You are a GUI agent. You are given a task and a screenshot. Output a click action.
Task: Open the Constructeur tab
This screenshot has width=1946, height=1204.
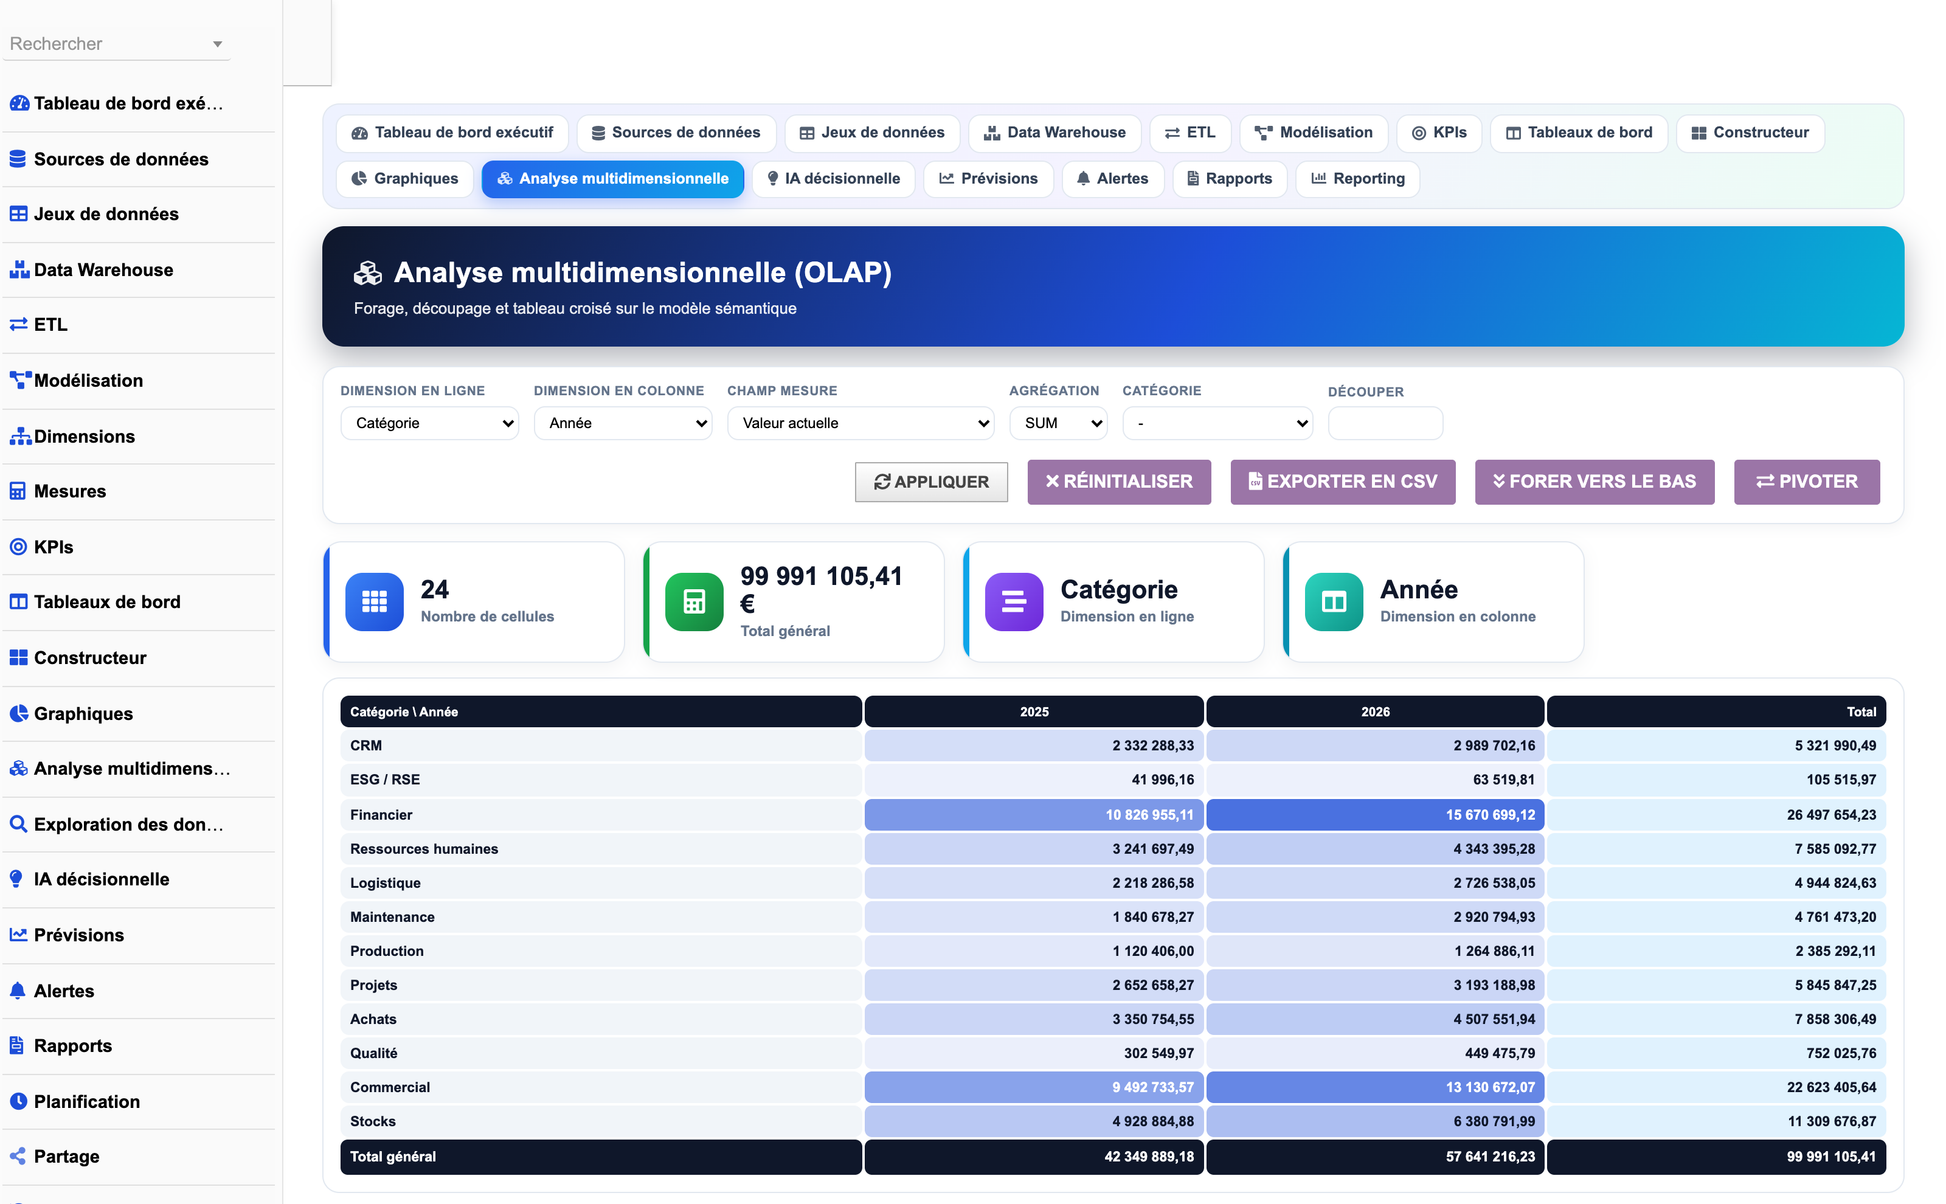click(1750, 132)
